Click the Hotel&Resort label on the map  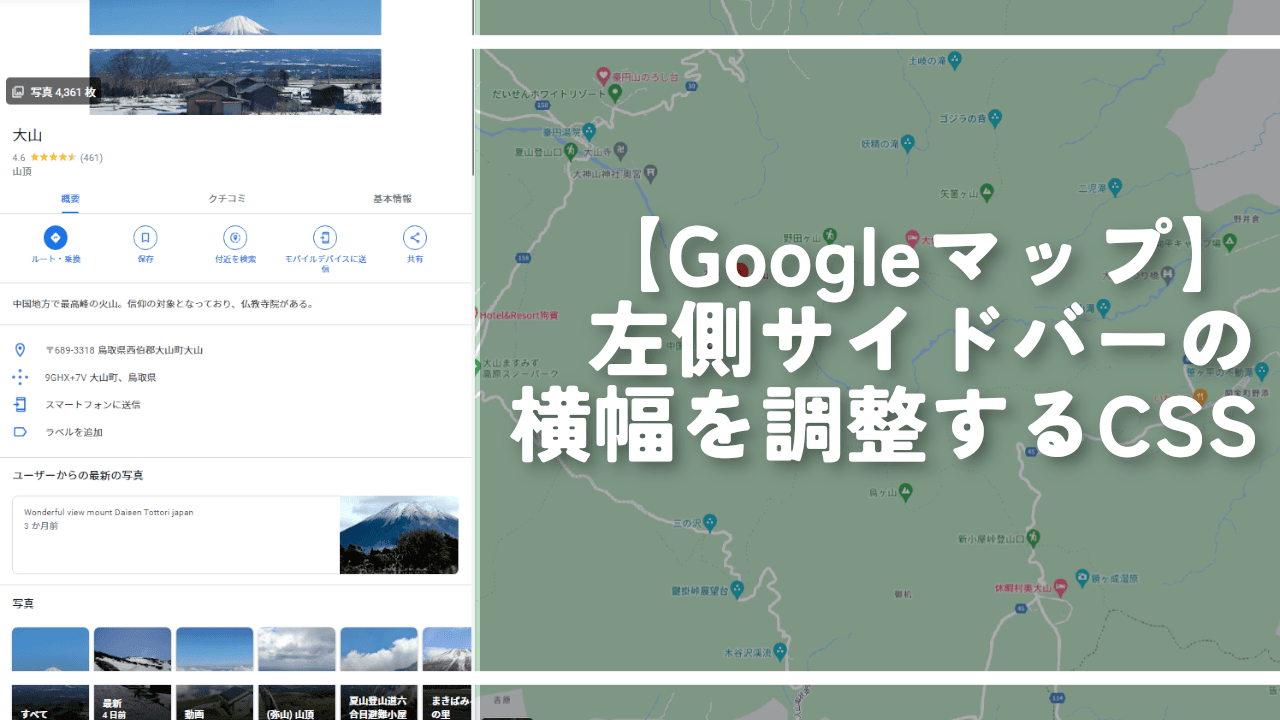pyautogui.click(x=517, y=314)
